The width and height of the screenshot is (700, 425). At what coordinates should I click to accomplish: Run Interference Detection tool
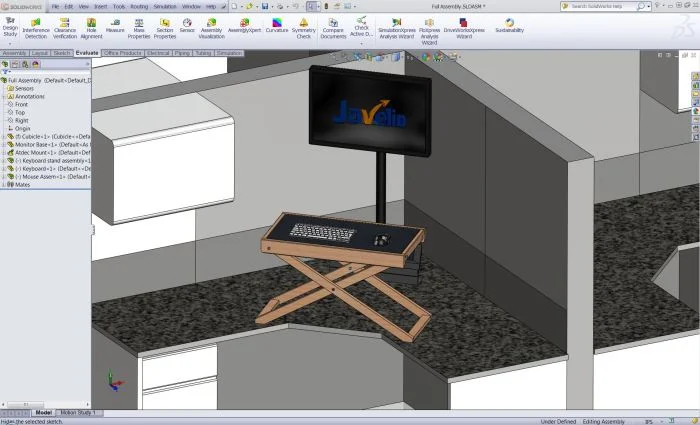35,27
